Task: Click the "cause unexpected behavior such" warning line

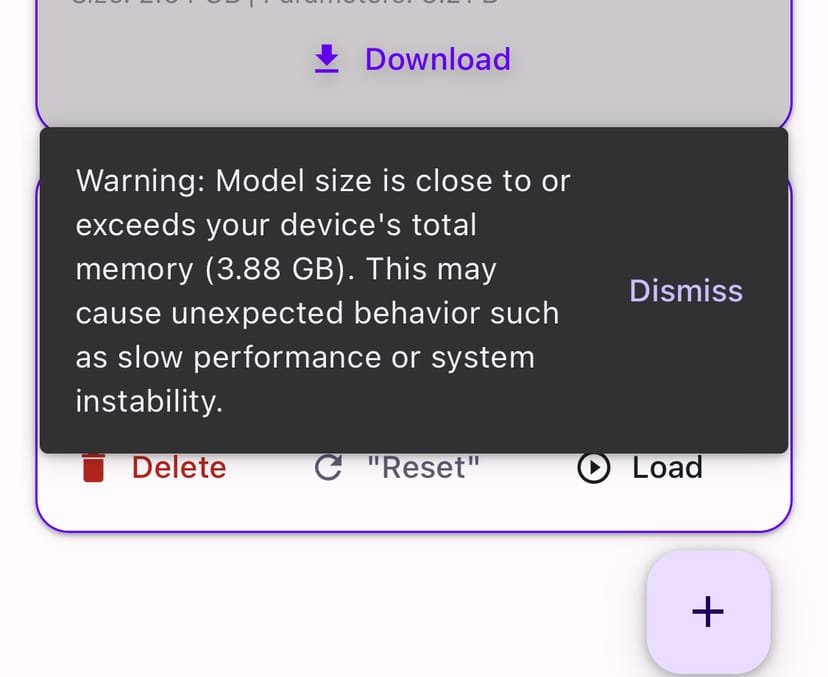Action: [317, 314]
